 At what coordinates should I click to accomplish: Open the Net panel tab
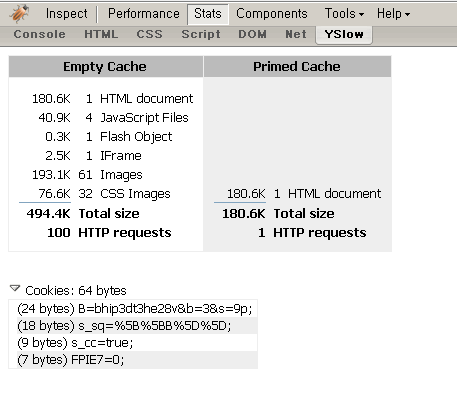(x=296, y=34)
